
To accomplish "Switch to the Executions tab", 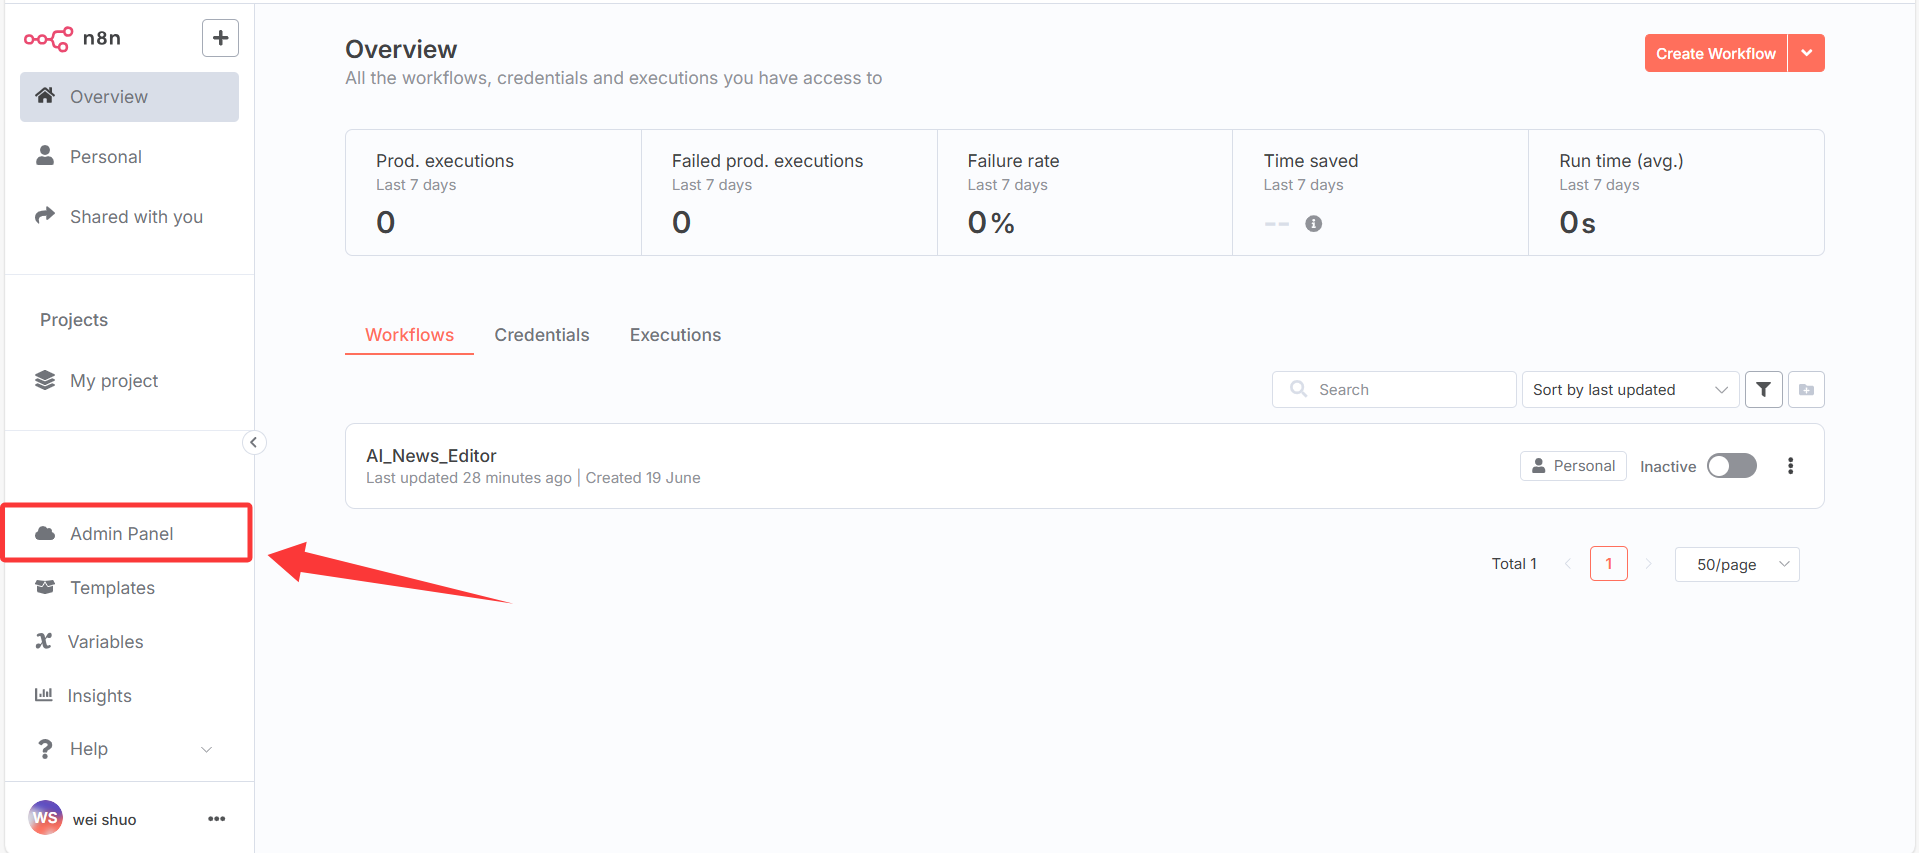I will pos(675,335).
